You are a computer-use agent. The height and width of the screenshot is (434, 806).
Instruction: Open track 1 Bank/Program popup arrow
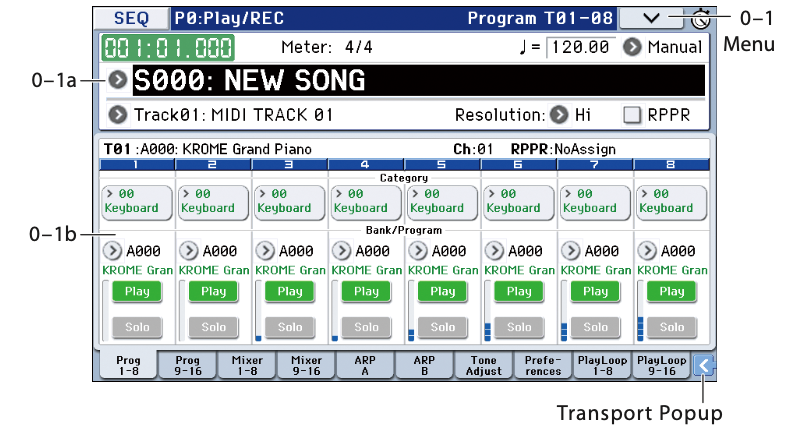pyautogui.click(x=112, y=251)
